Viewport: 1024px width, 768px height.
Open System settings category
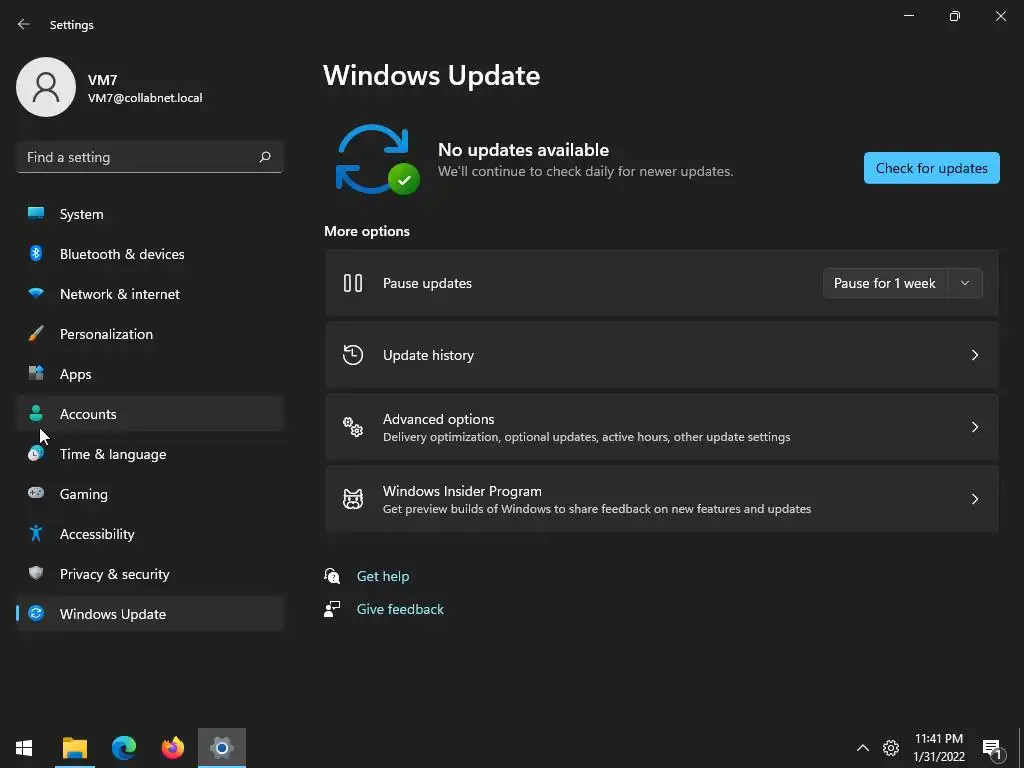(150, 214)
